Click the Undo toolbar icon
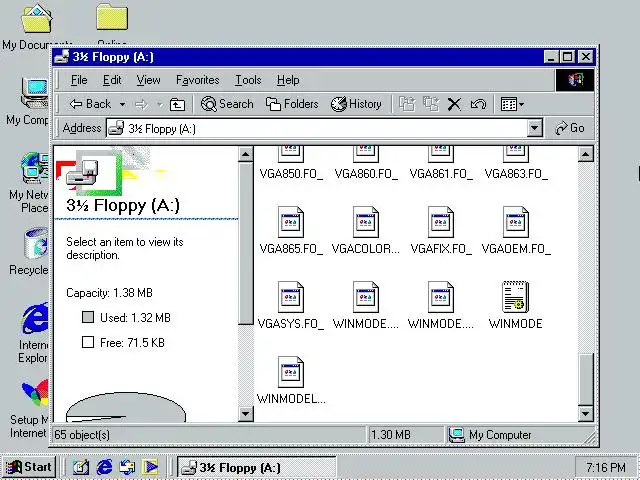 [x=478, y=104]
